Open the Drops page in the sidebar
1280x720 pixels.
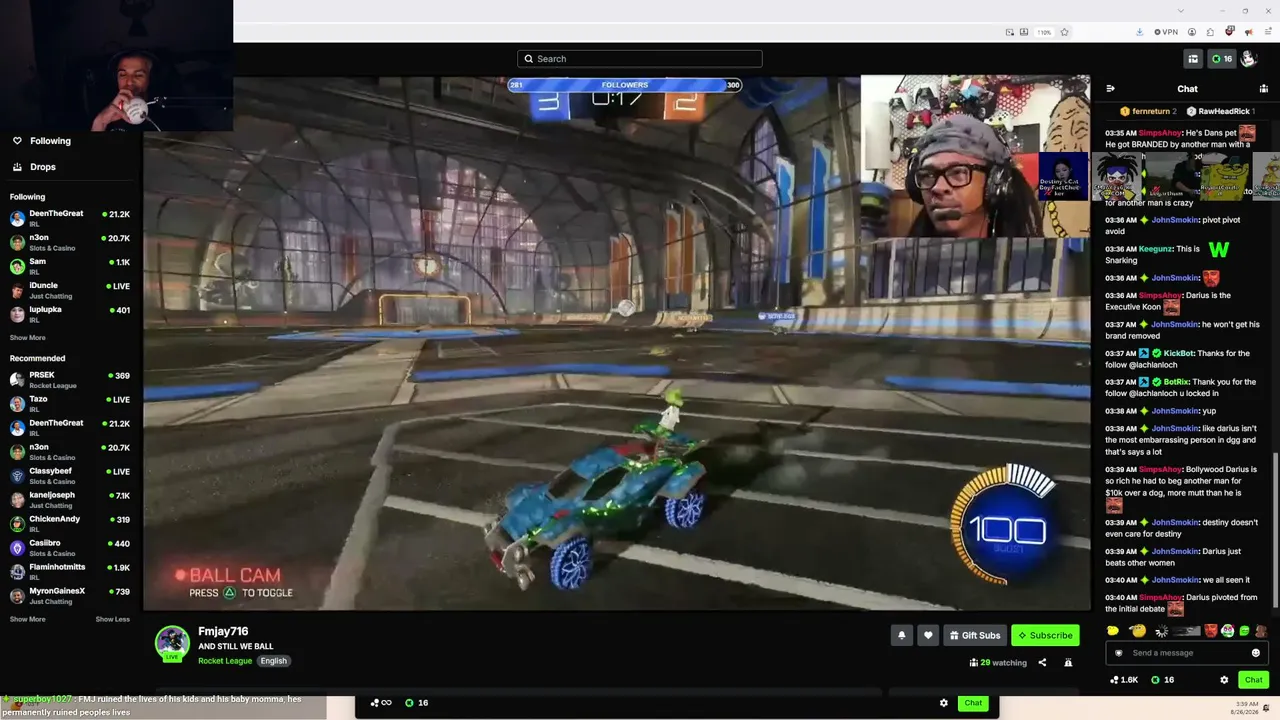click(34, 167)
